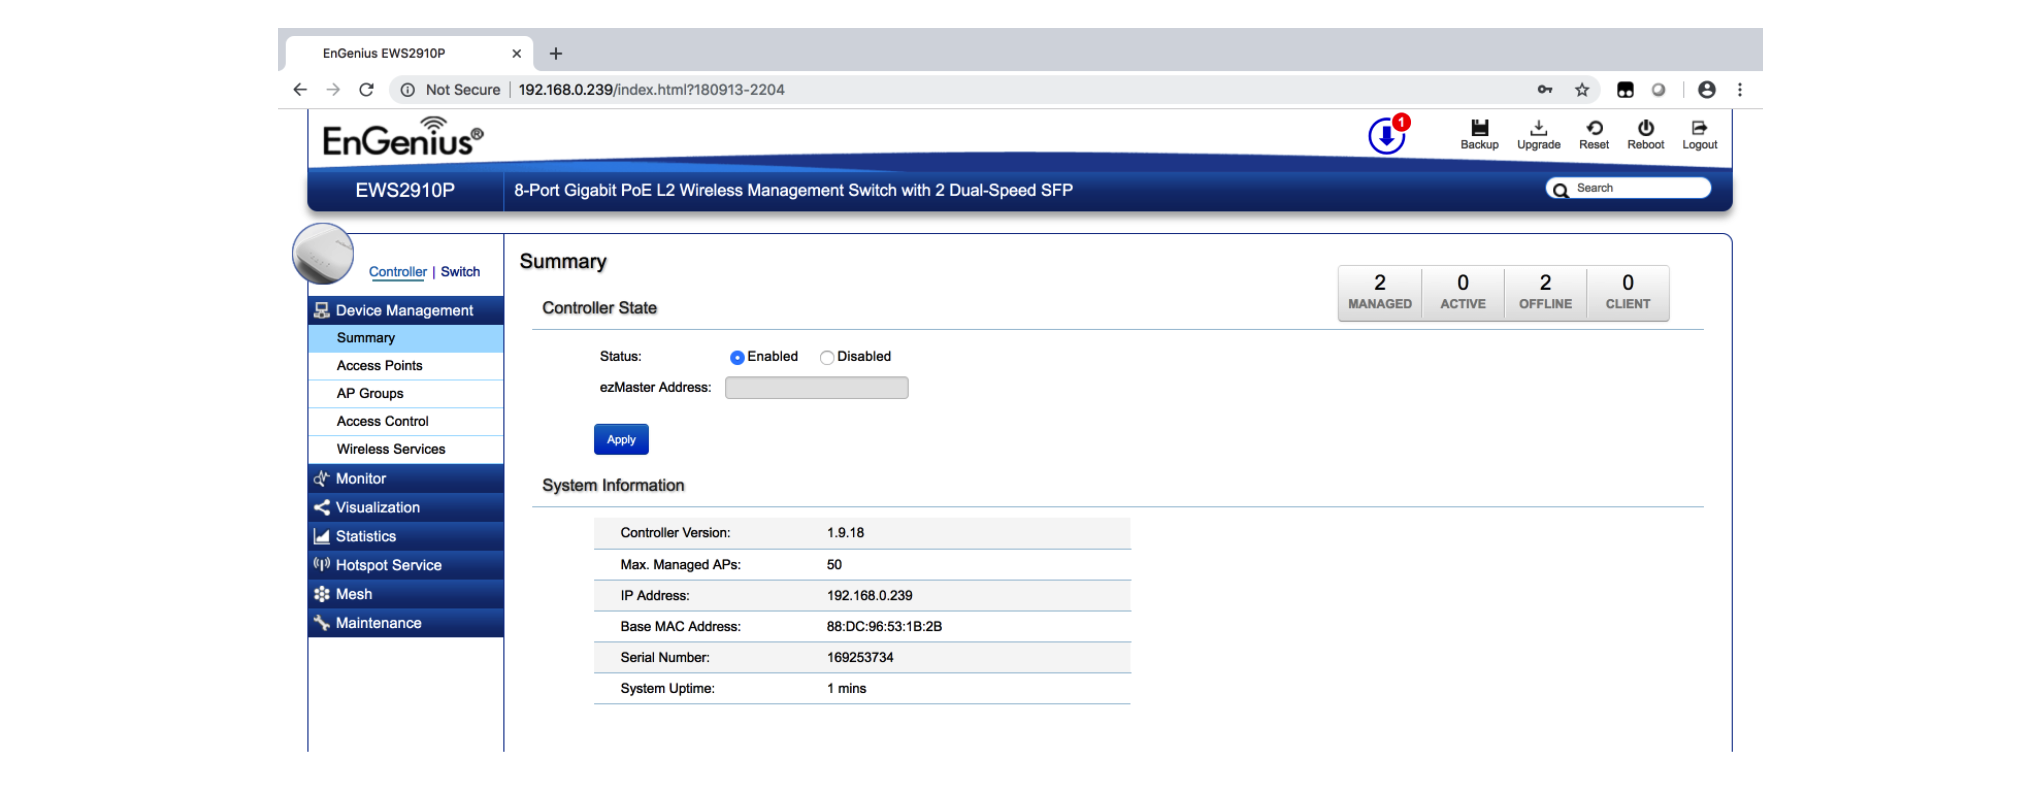Viewport: 2018px width, 786px height.
Task: Go back with the browser back arrow
Action: (300, 90)
